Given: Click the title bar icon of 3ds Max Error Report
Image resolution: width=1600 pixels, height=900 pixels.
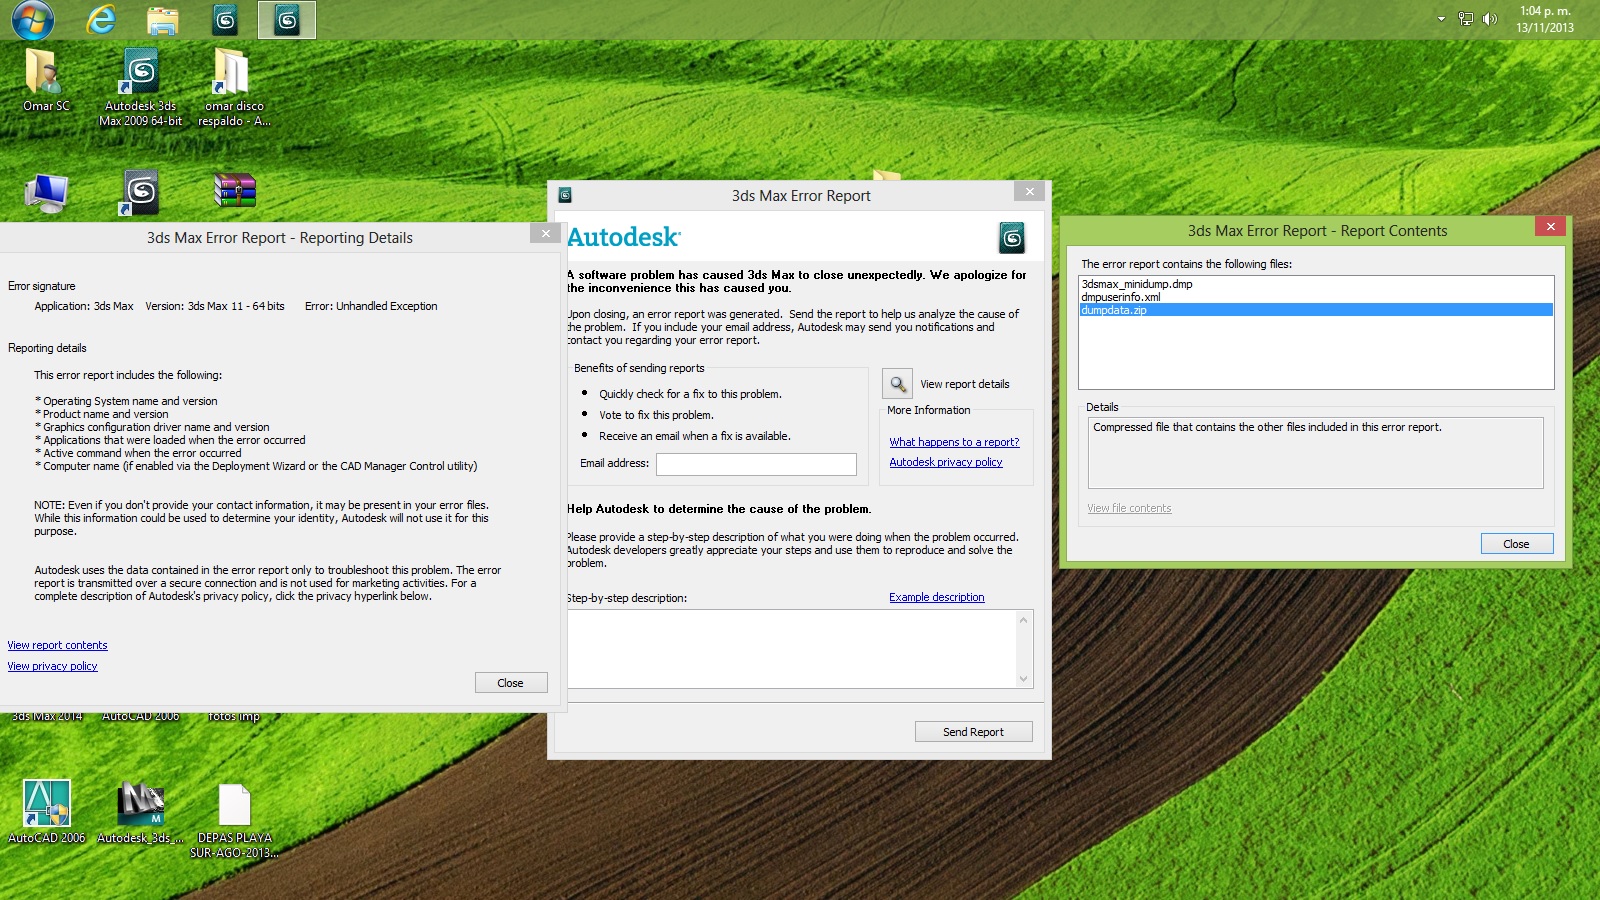Looking at the screenshot, I should coord(565,195).
